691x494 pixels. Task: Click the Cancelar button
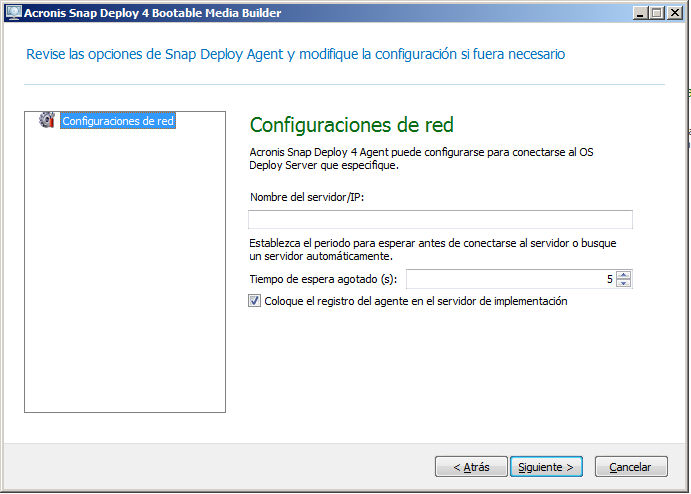tap(631, 467)
